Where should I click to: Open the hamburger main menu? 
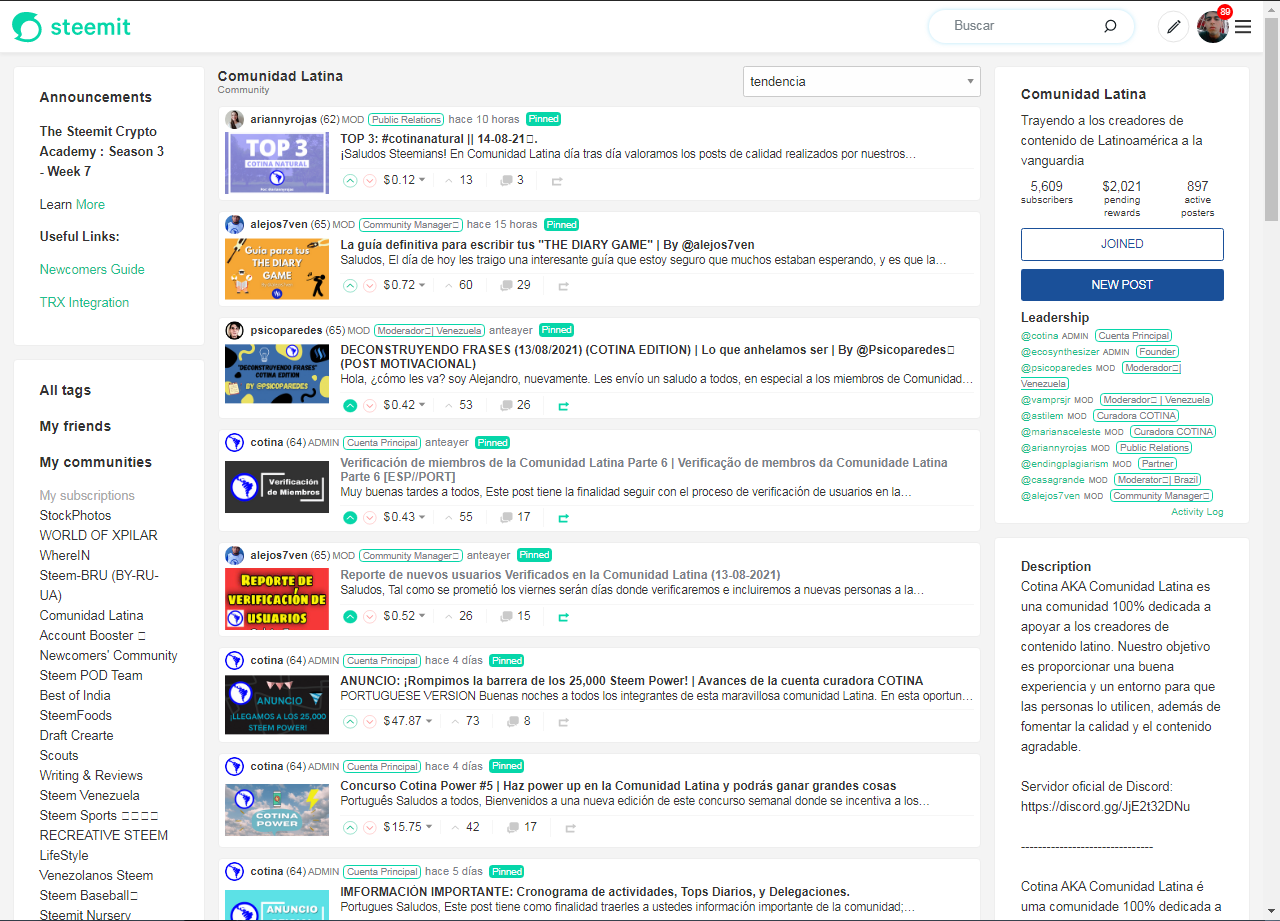click(1243, 27)
